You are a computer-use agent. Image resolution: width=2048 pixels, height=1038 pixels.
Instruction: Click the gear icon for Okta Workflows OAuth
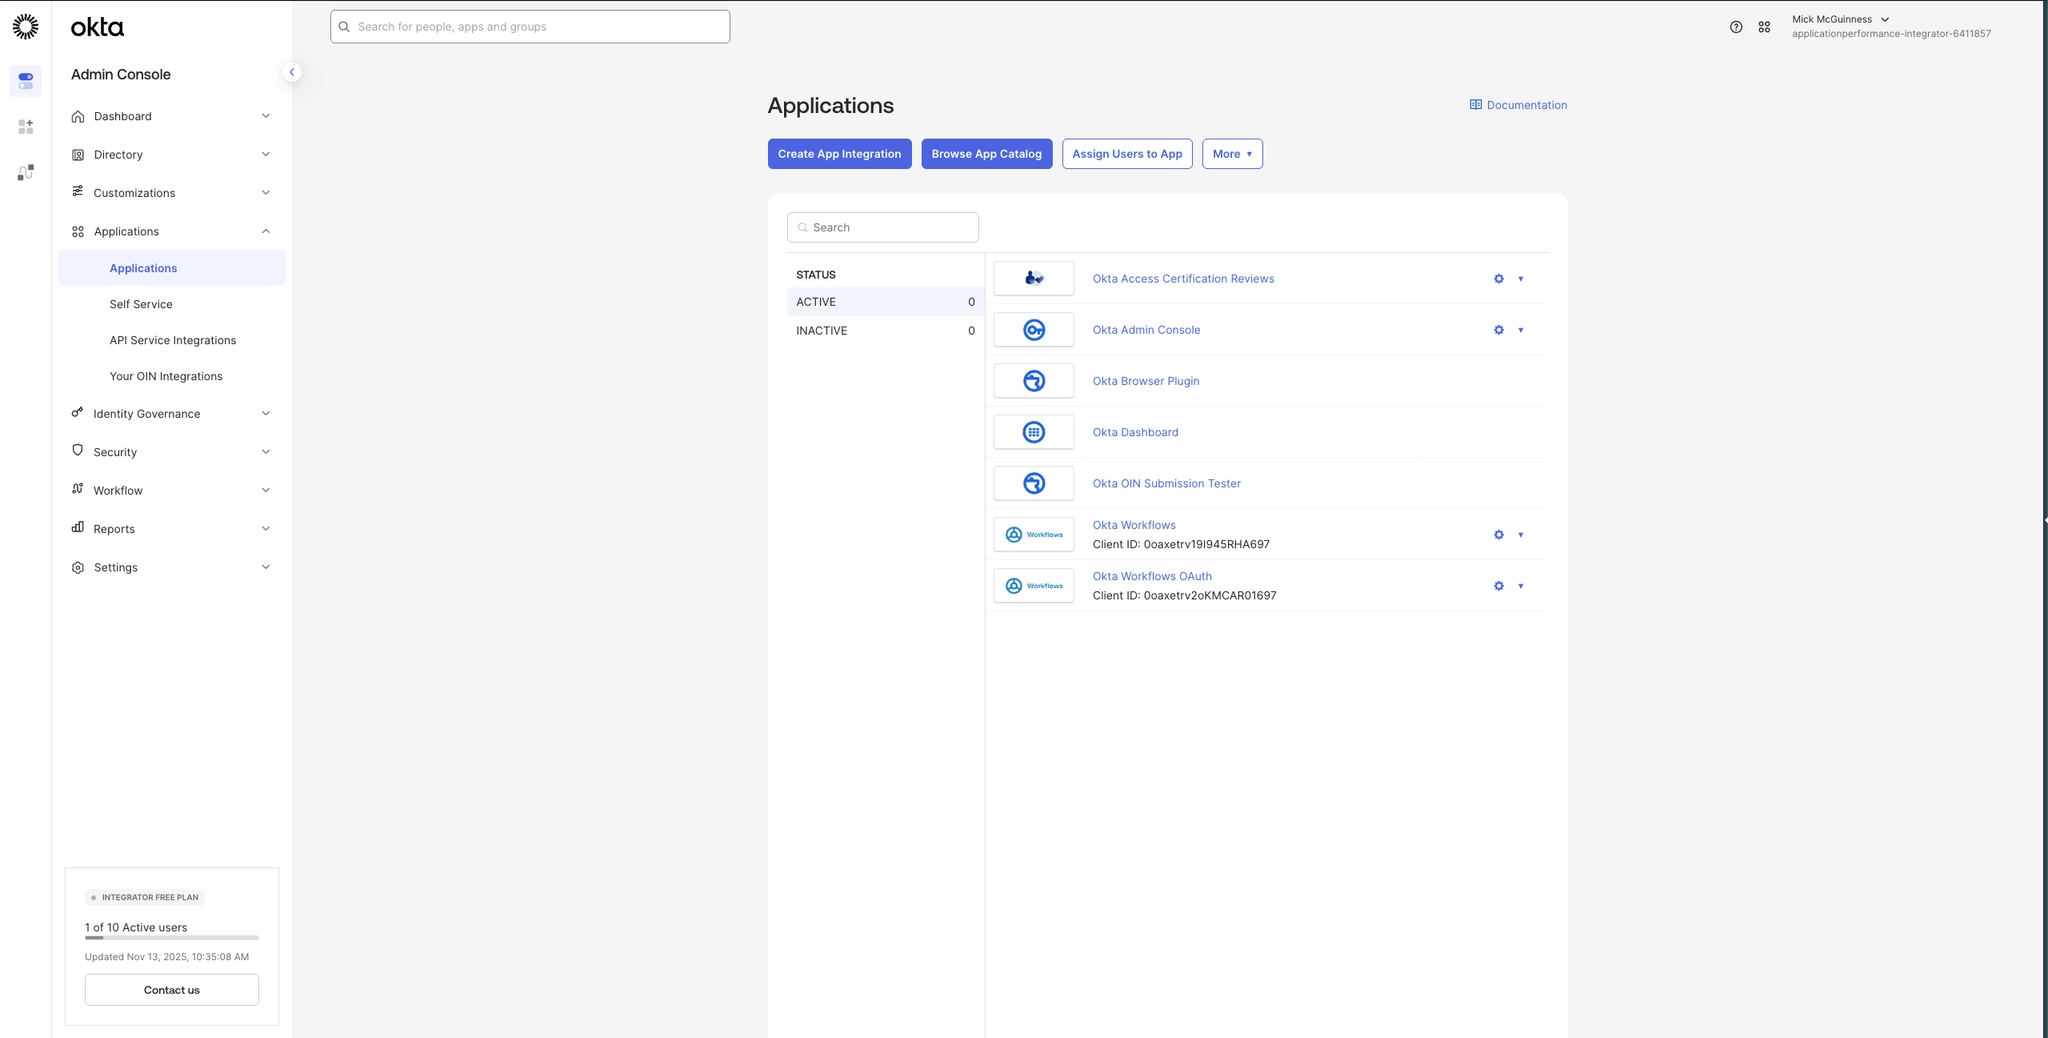click(x=1498, y=586)
